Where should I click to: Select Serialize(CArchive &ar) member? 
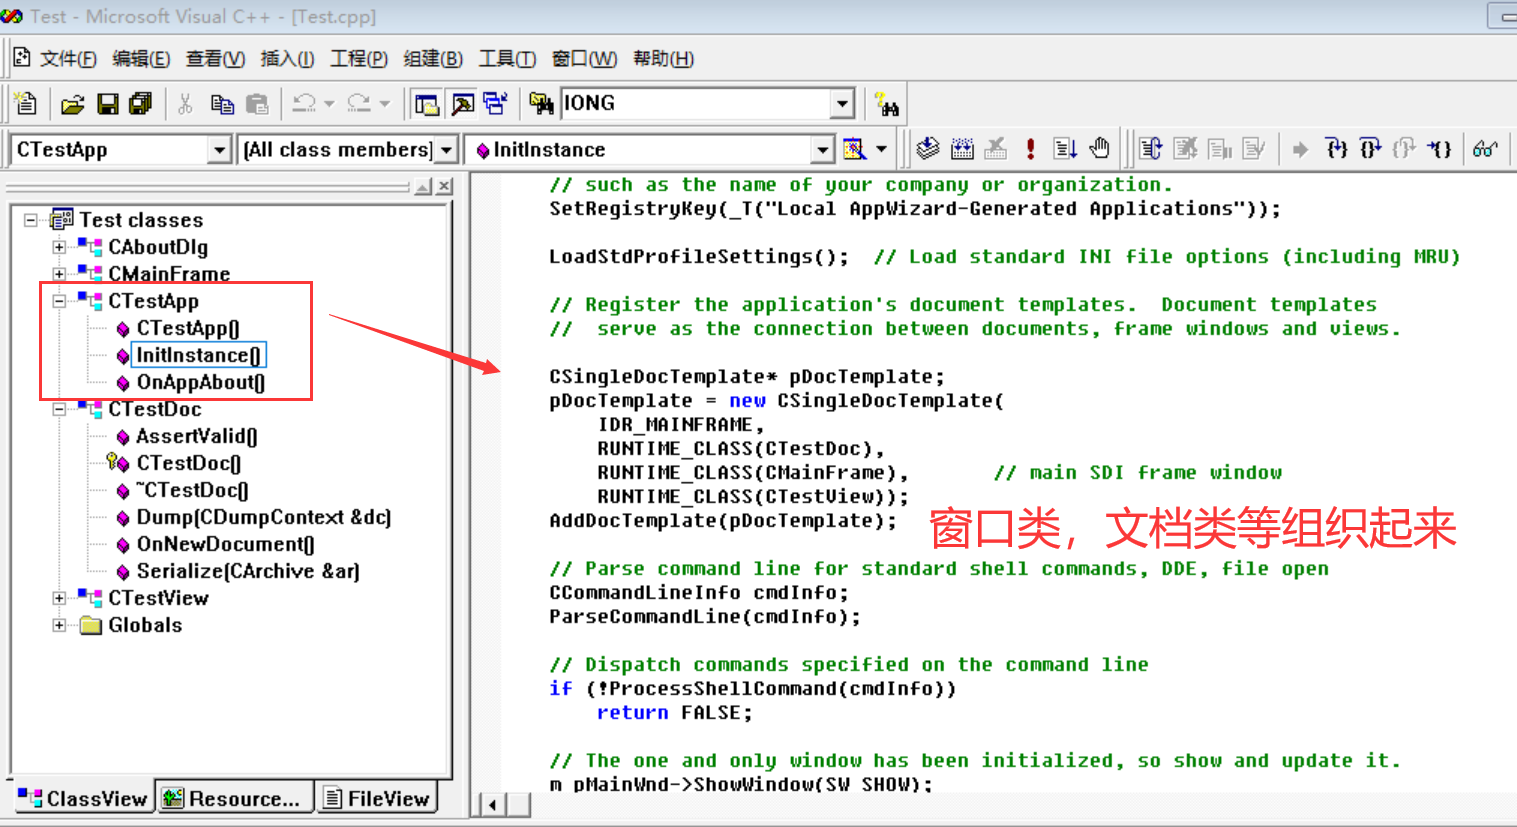click(x=248, y=571)
